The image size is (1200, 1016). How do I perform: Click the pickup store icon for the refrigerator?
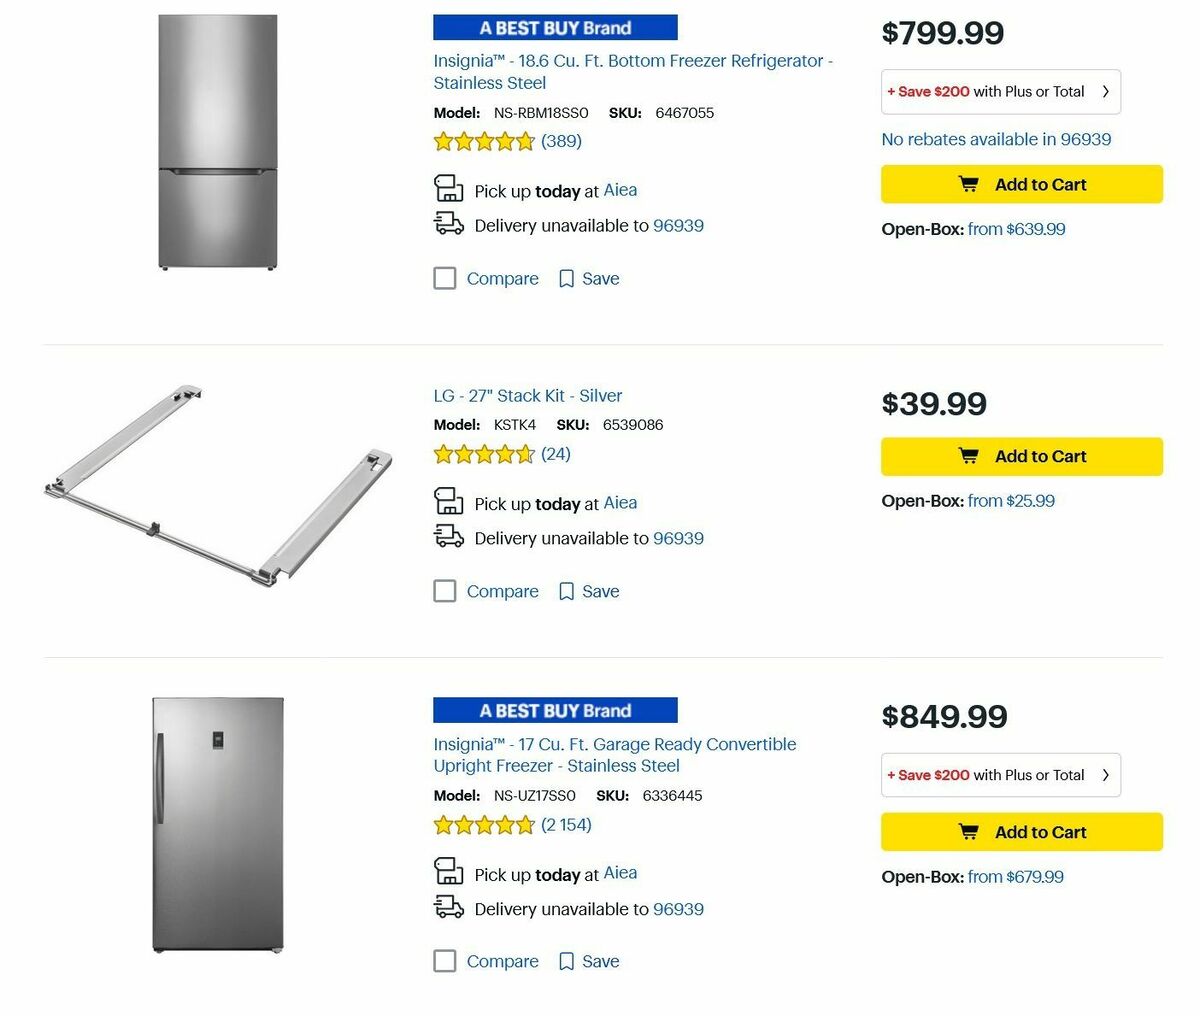[448, 189]
